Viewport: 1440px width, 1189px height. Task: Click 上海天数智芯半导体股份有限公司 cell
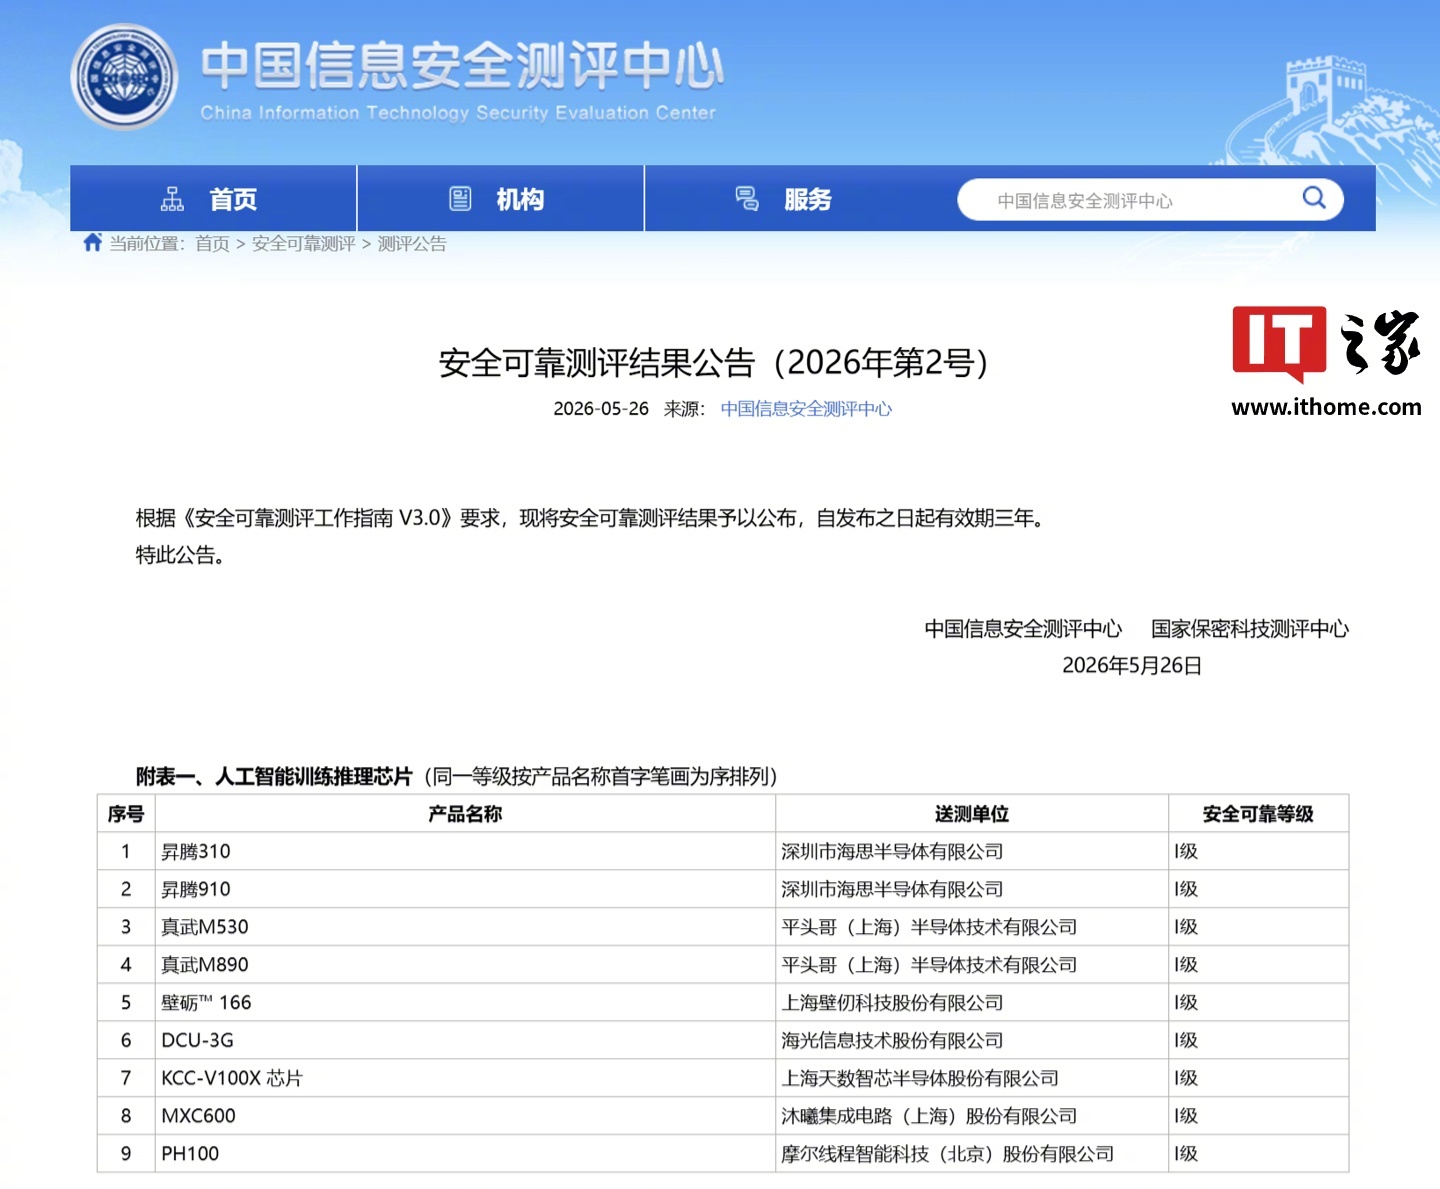pyautogui.click(x=972, y=1078)
